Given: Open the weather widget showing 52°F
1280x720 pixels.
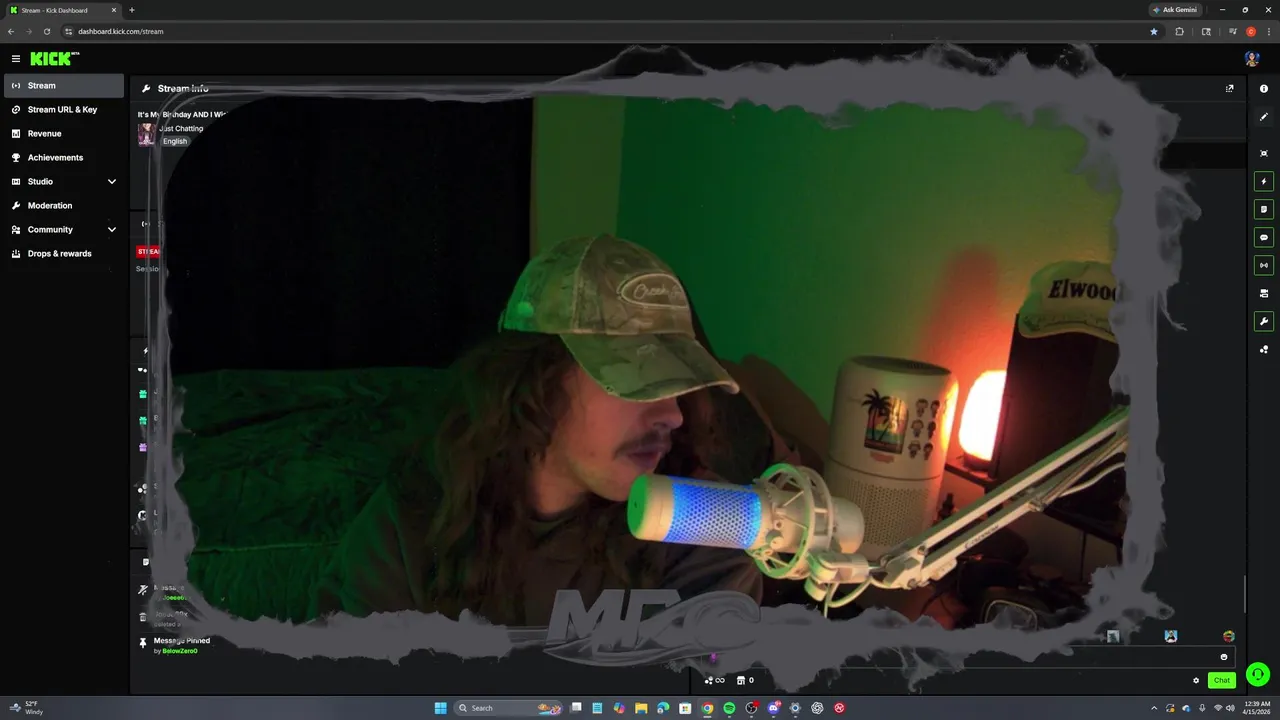Looking at the screenshot, I should point(24,708).
